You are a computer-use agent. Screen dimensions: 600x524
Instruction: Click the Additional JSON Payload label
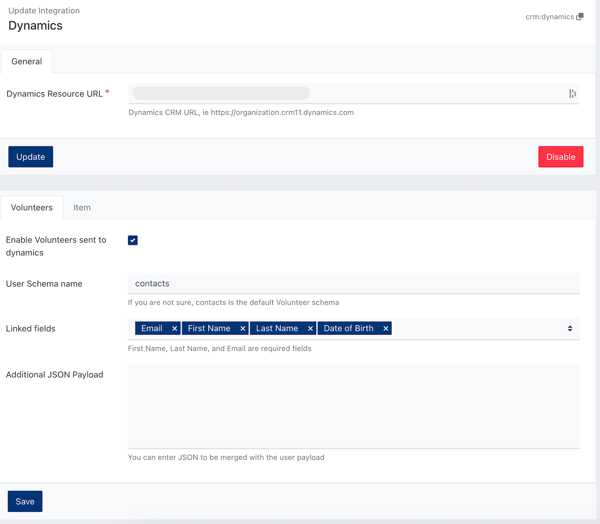coord(54,374)
